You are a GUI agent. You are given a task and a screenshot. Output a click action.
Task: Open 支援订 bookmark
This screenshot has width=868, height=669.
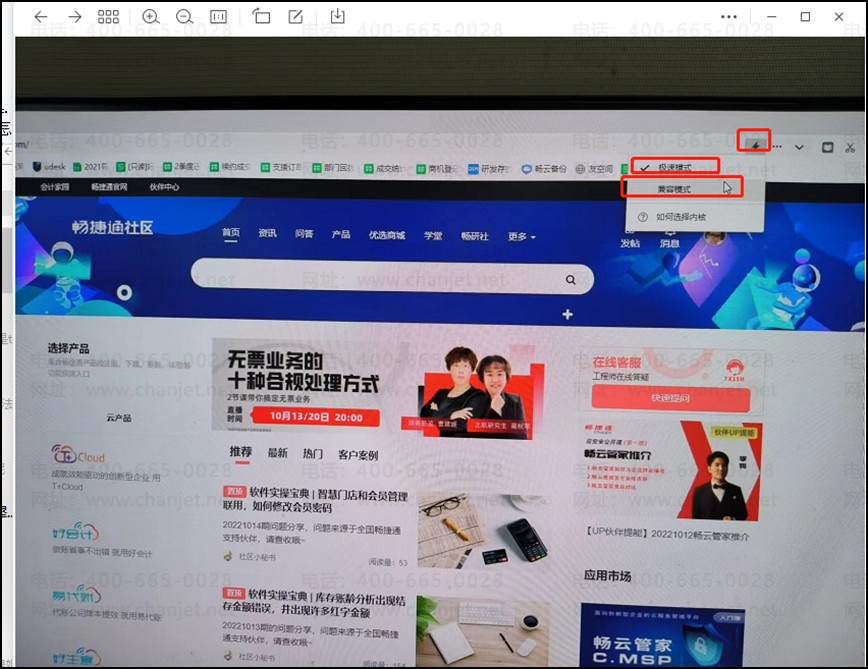(x=281, y=167)
